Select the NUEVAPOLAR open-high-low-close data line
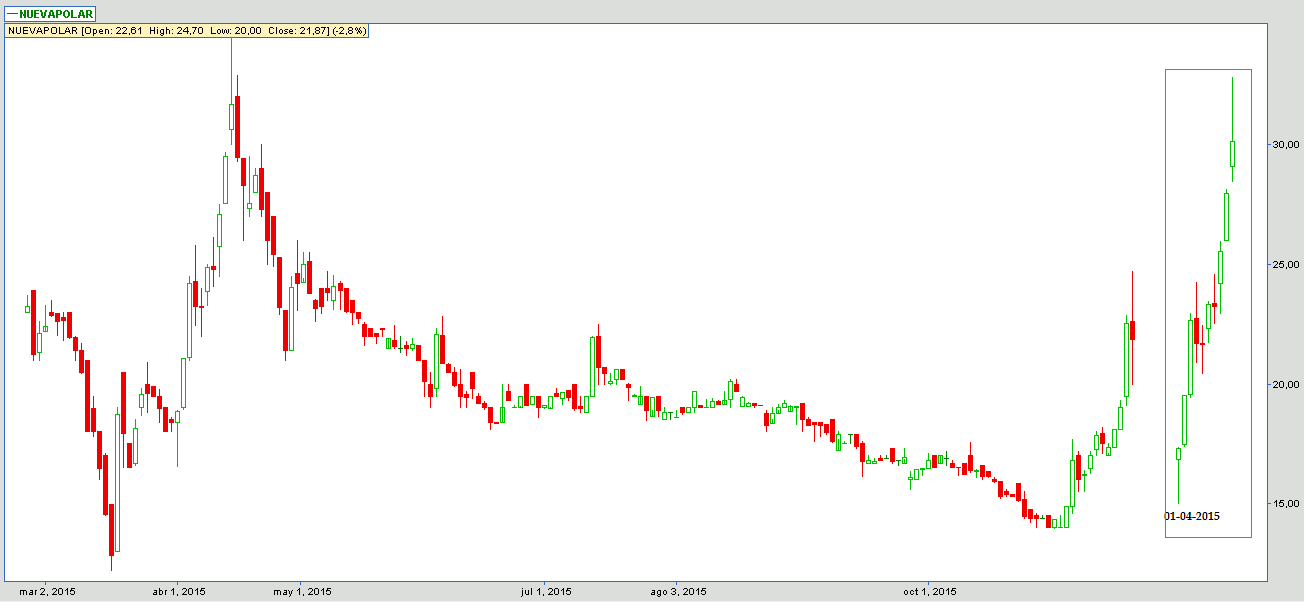The height and width of the screenshot is (602, 1304). (x=188, y=31)
